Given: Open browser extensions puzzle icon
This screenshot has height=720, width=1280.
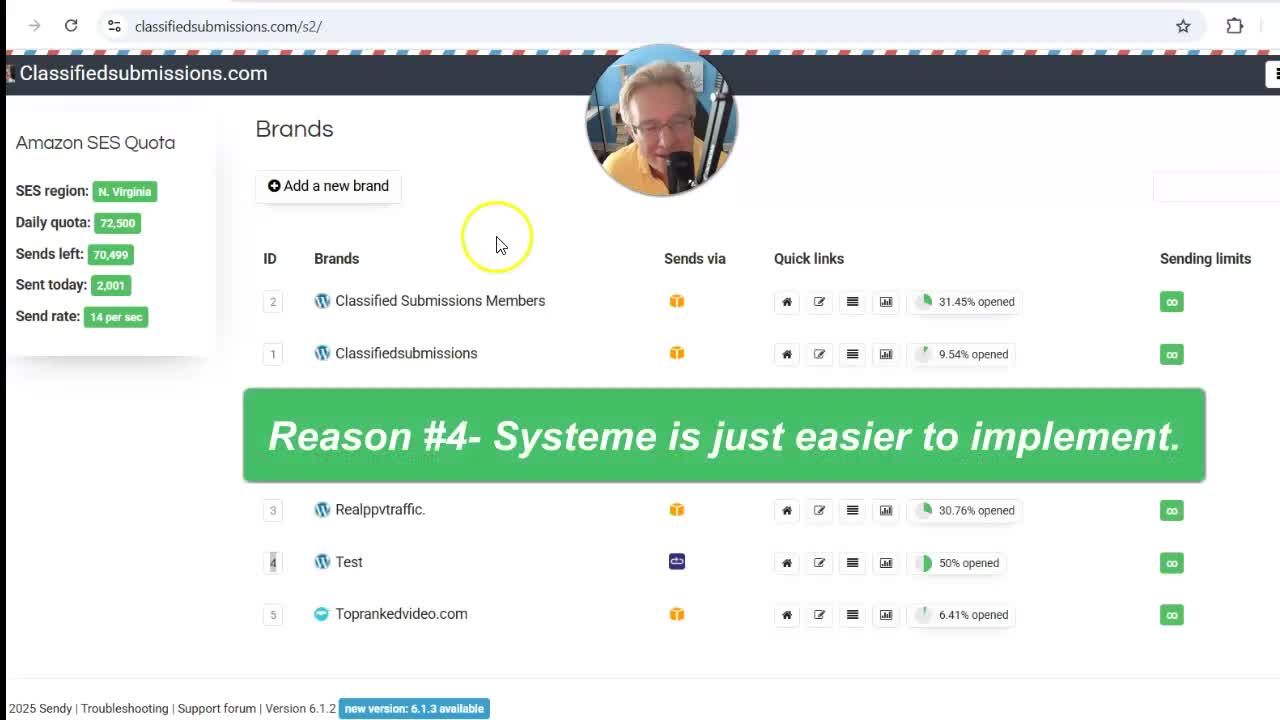Looking at the screenshot, I should coord(1235,26).
